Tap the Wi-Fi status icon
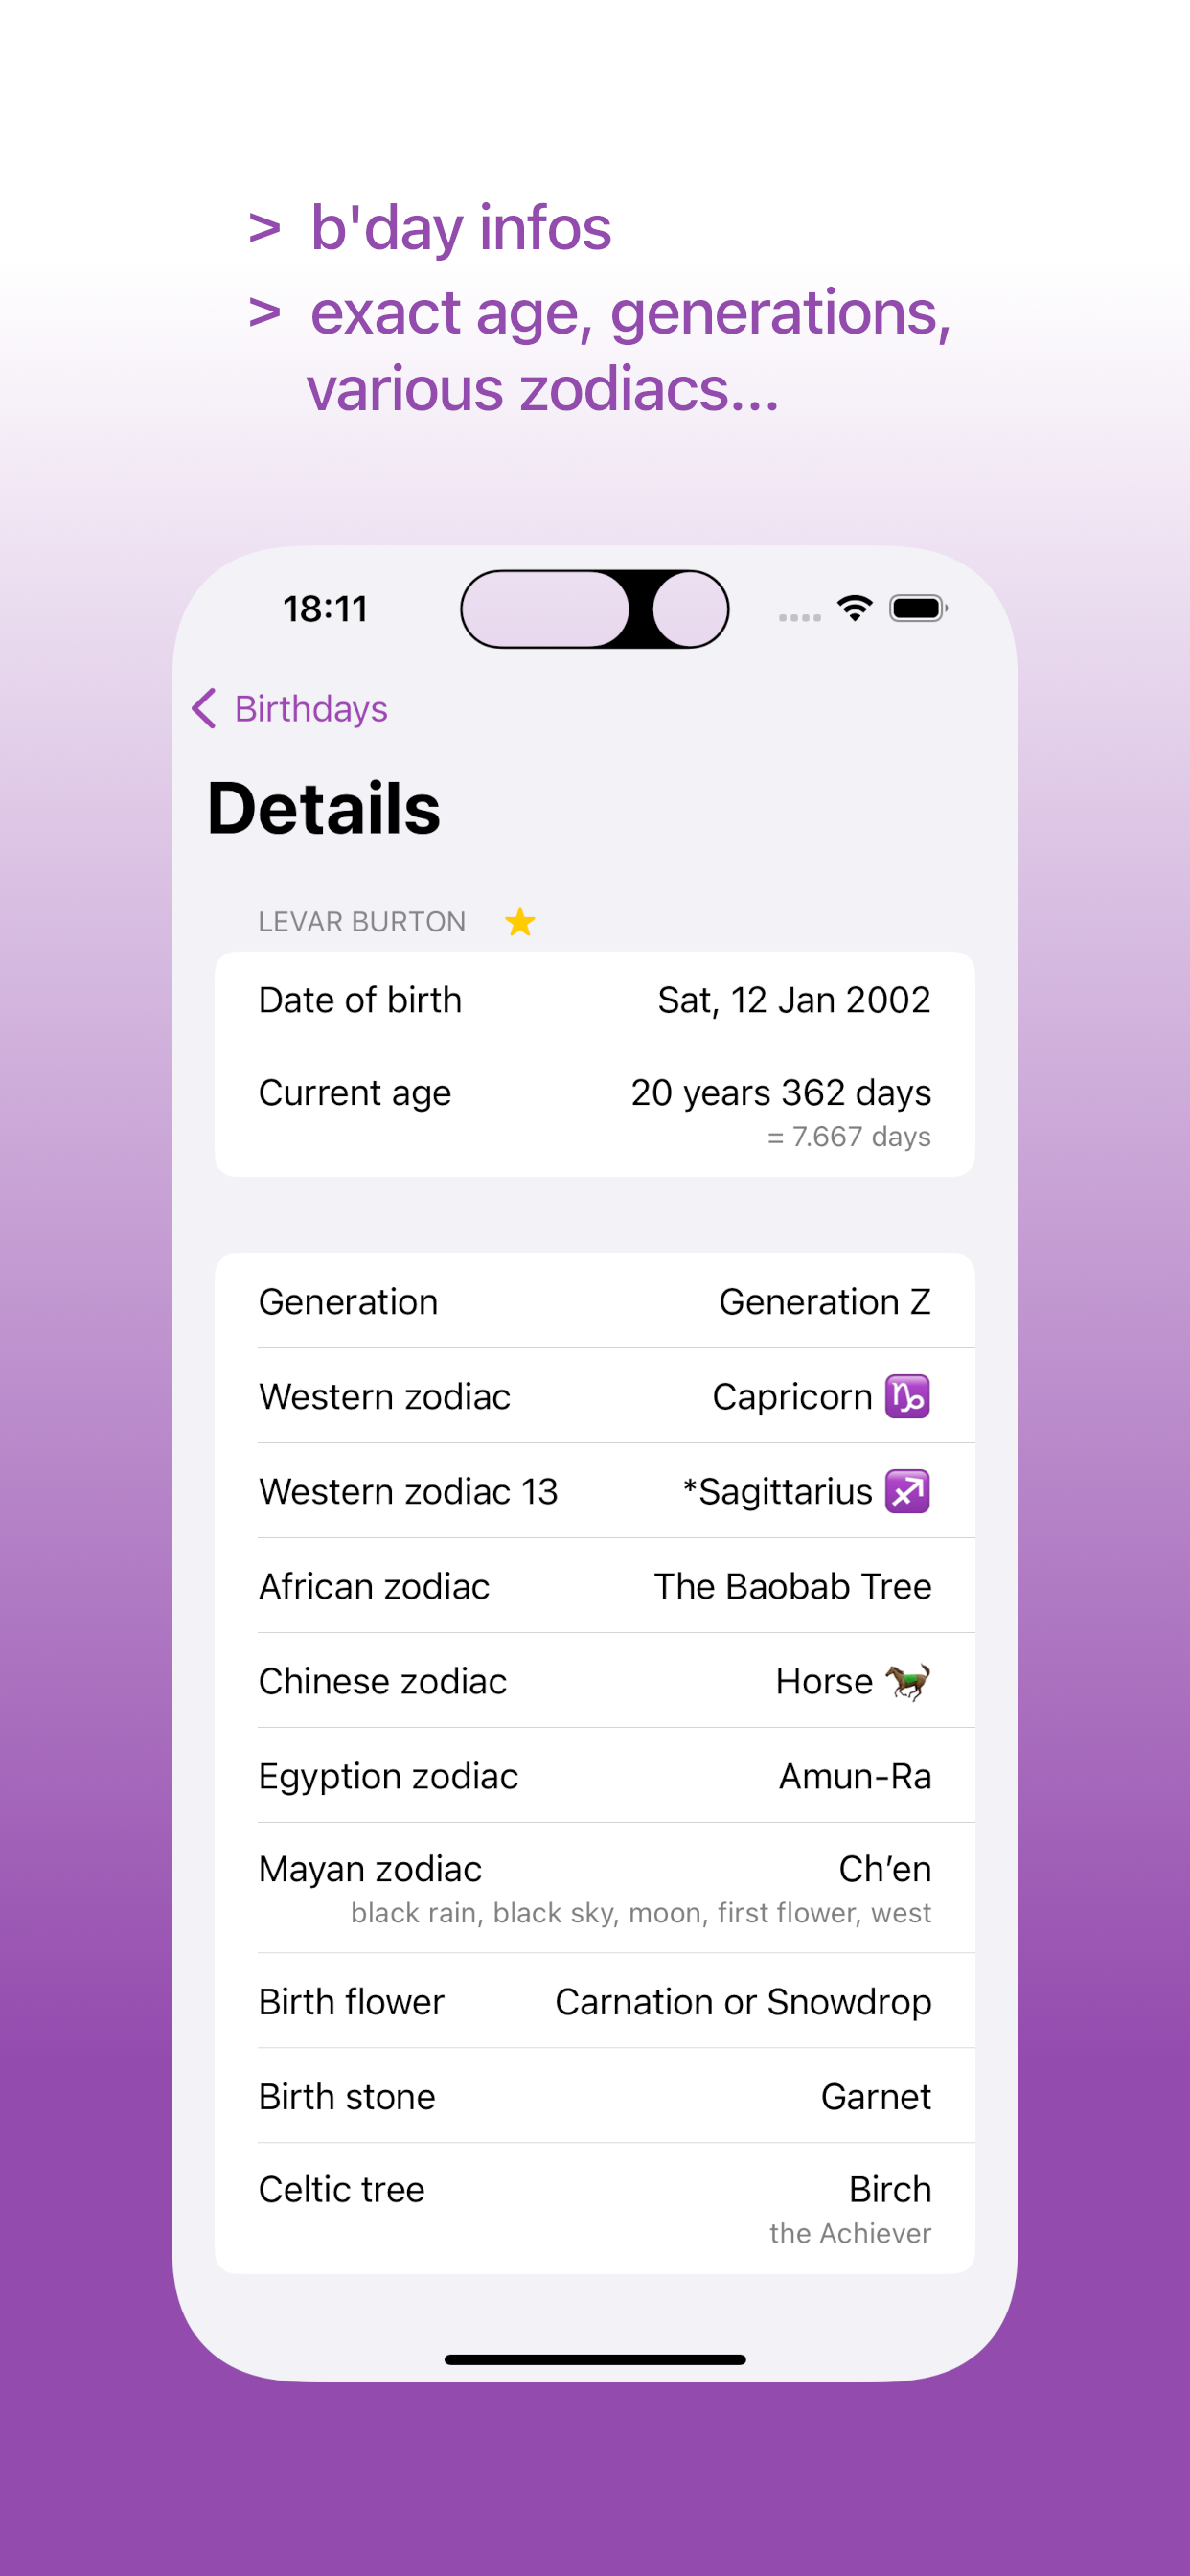The height and width of the screenshot is (2576, 1190). click(x=855, y=608)
